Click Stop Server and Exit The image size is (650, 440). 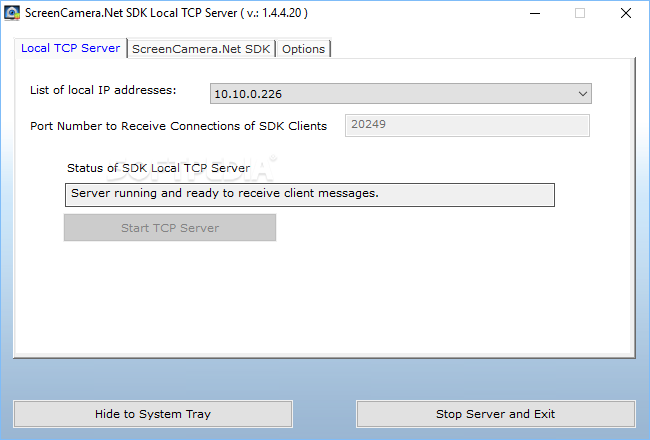click(495, 414)
